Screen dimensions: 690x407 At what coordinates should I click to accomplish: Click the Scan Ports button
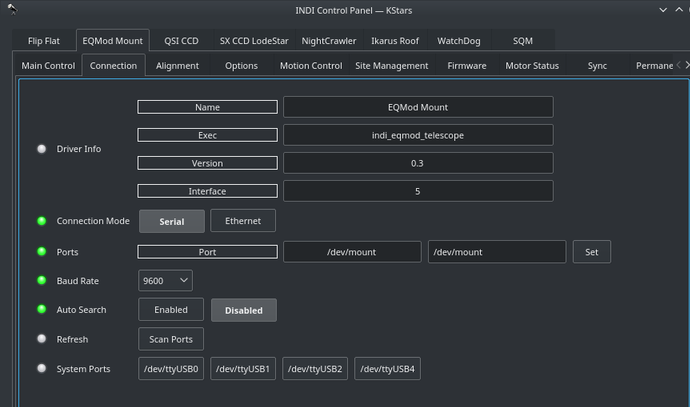(171, 339)
